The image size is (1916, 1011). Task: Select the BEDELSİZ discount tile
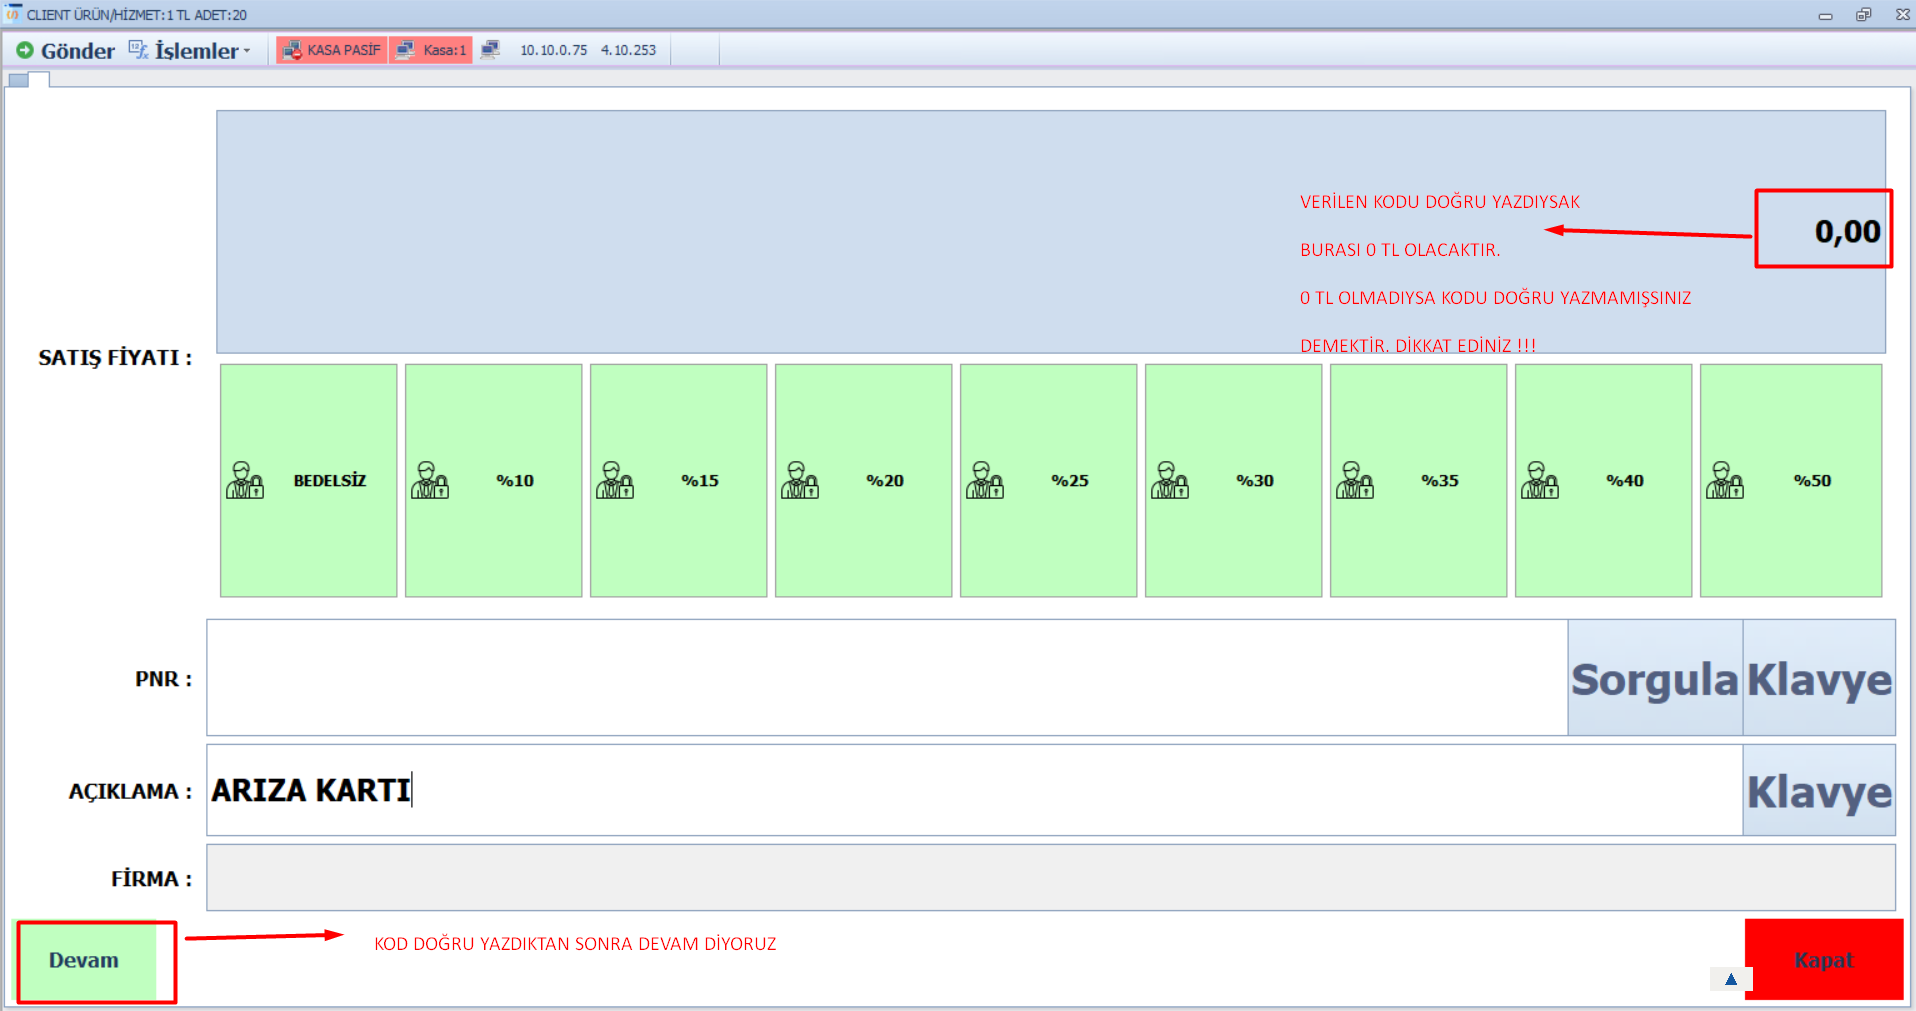pos(308,481)
